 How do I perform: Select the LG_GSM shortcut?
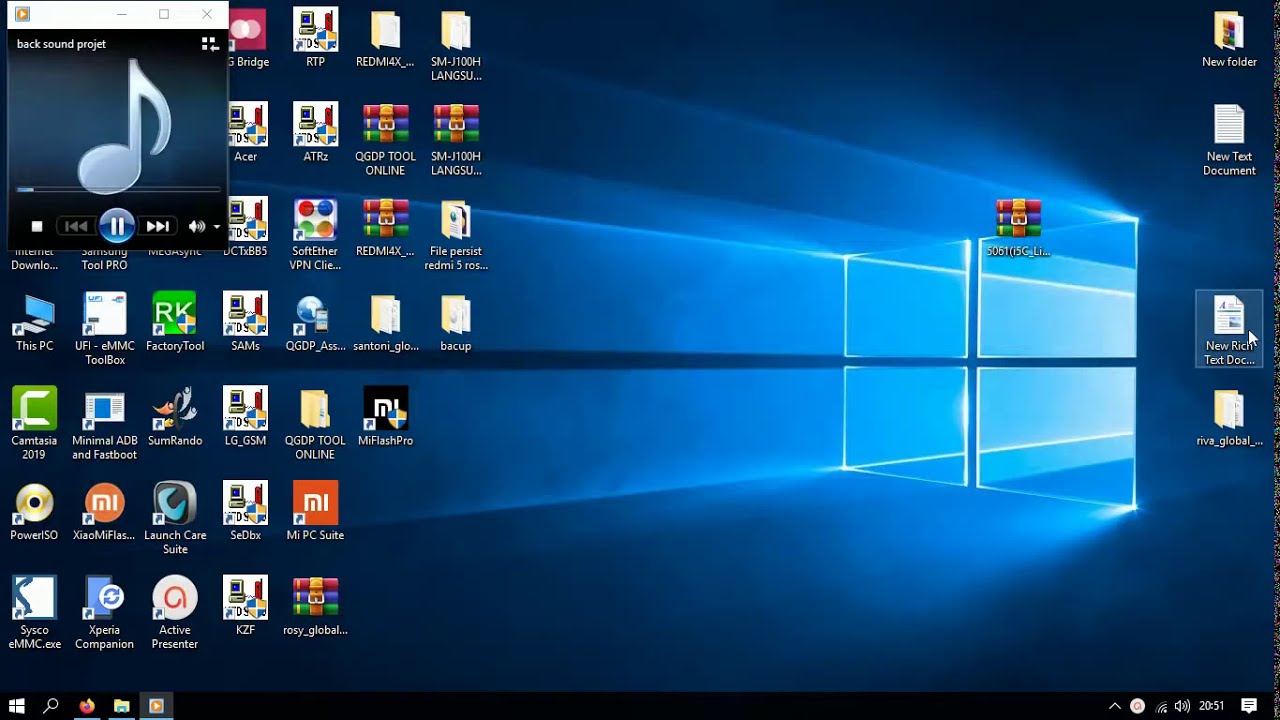pyautogui.click(x=245, y=418)
